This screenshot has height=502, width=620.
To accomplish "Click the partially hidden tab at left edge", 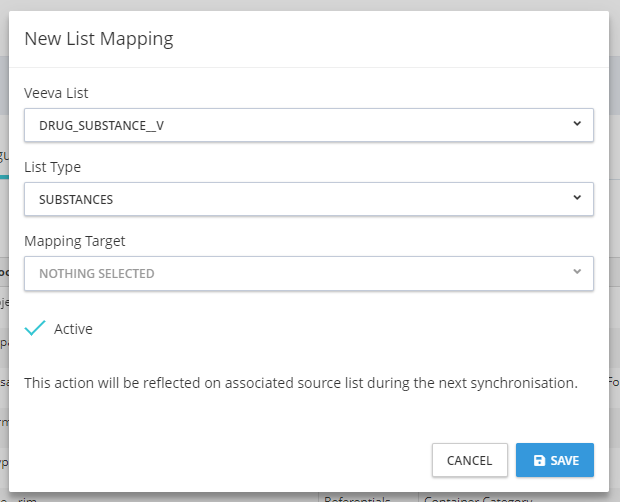I will coord(4,158).
